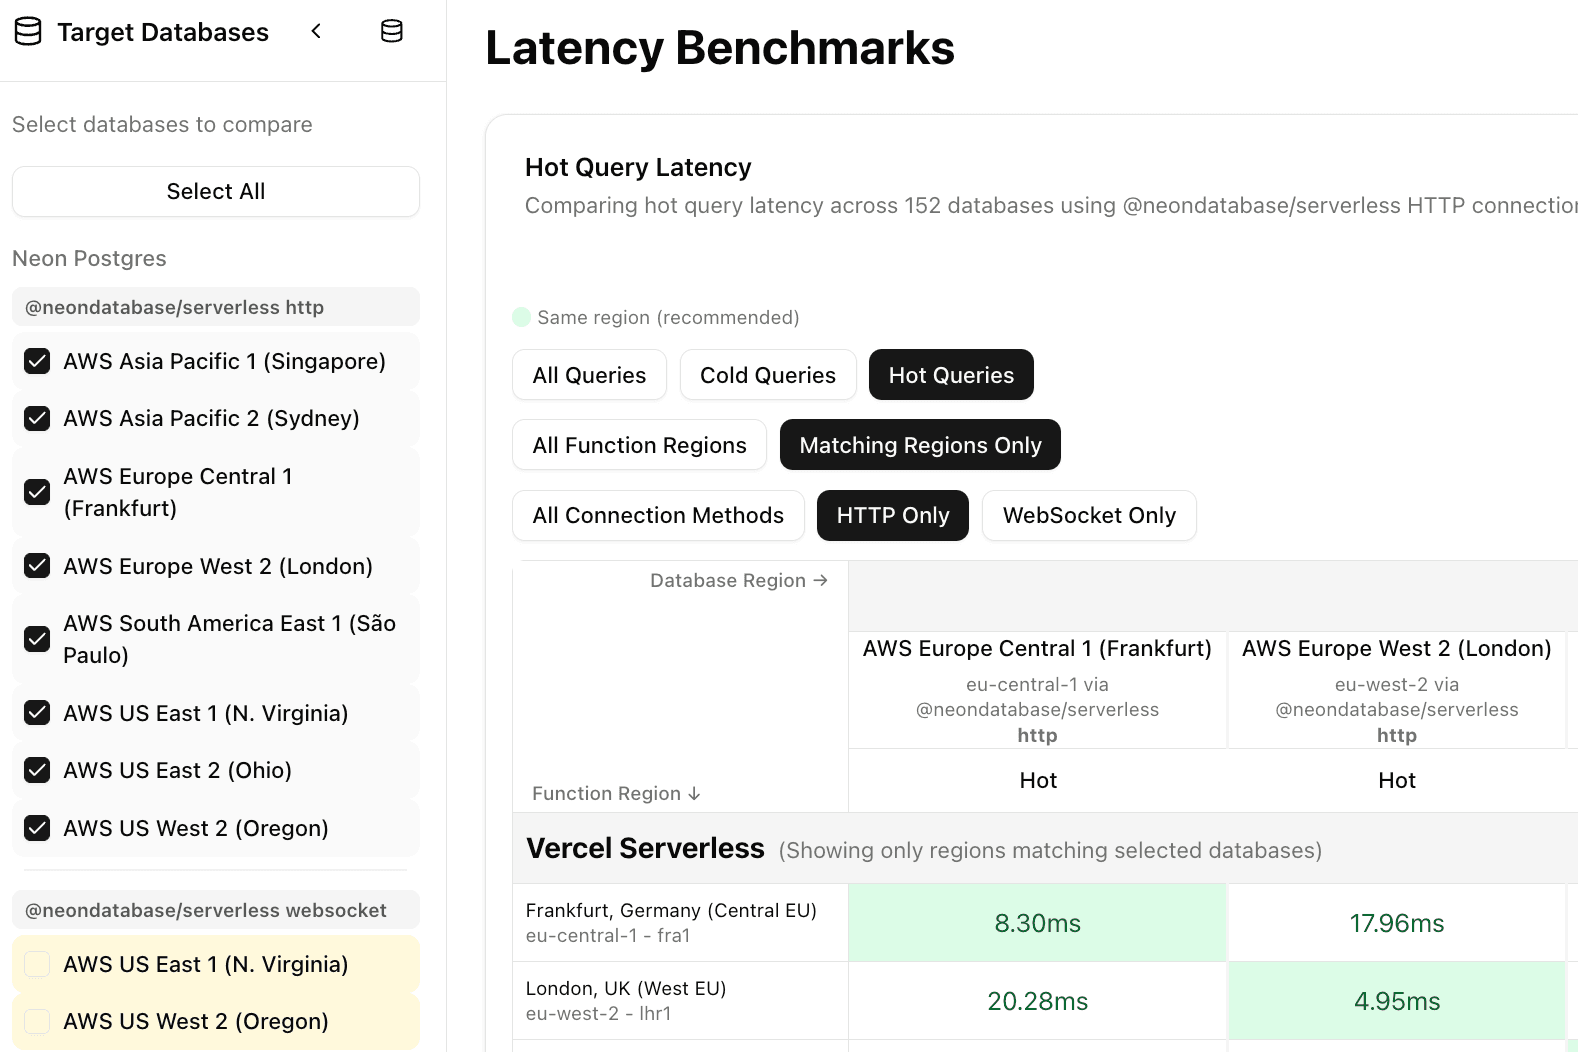Image resolution: width=1578 pixels, height=1052 pixels.
Task: Switch to All Queries filter
Action: pyautogui.click(x=589, y=375)
